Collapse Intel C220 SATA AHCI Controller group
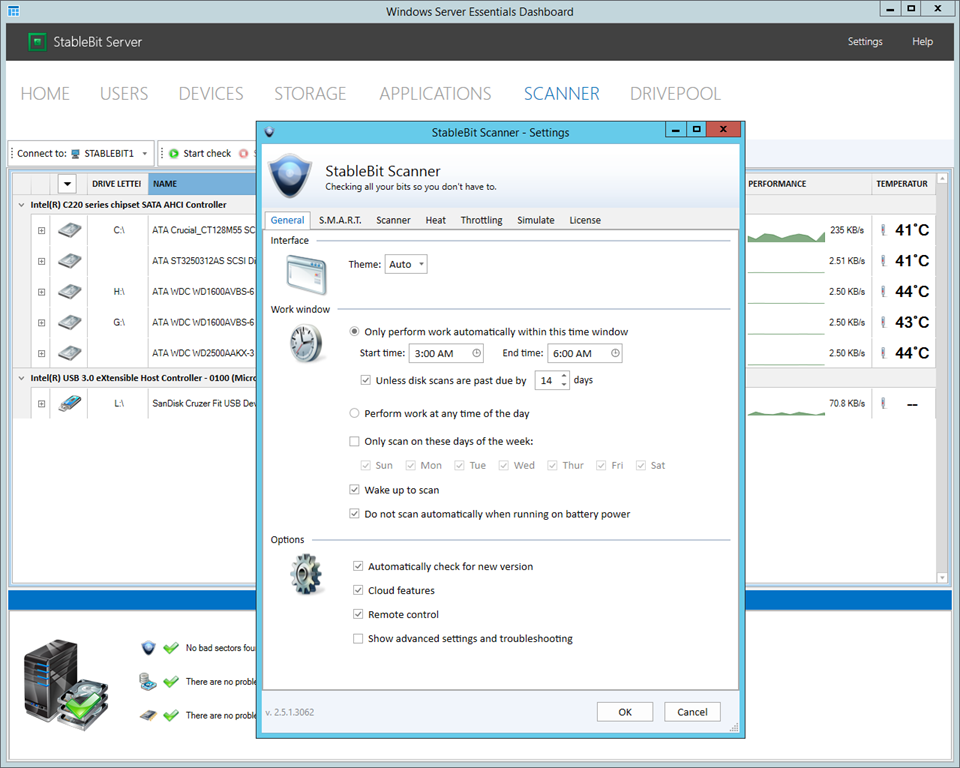The width and height of the screenshot is (960, 768). coord(21,205)
